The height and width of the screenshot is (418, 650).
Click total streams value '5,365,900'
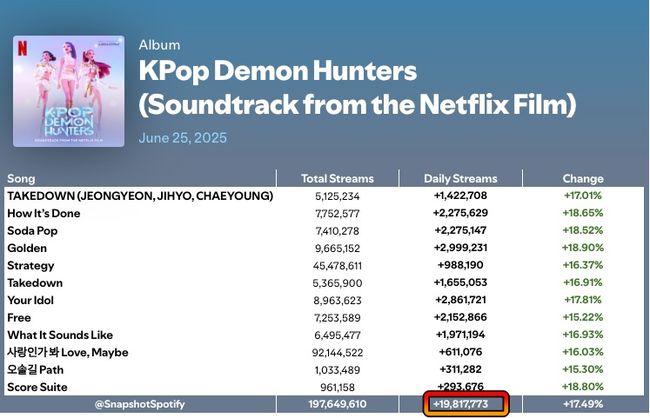click(337, 283)
